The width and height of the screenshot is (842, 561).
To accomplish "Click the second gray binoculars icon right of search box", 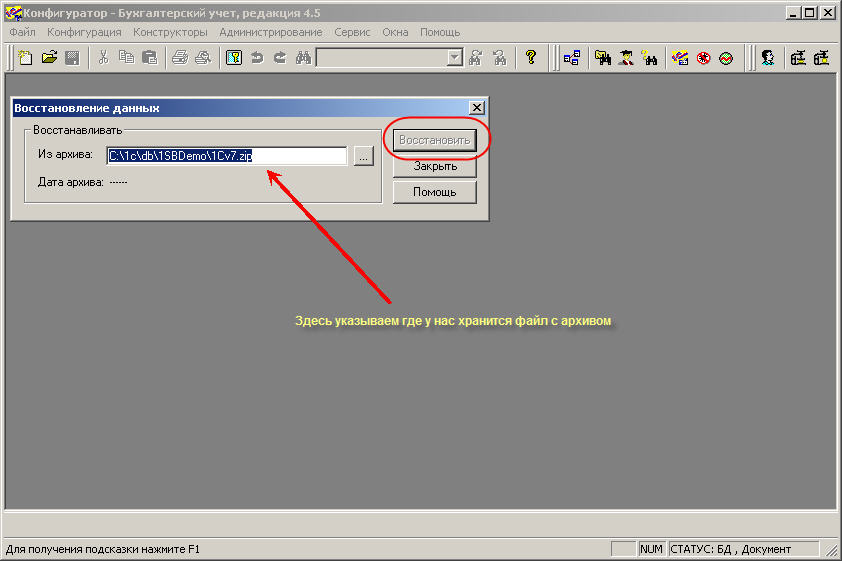I will (499, 57).
